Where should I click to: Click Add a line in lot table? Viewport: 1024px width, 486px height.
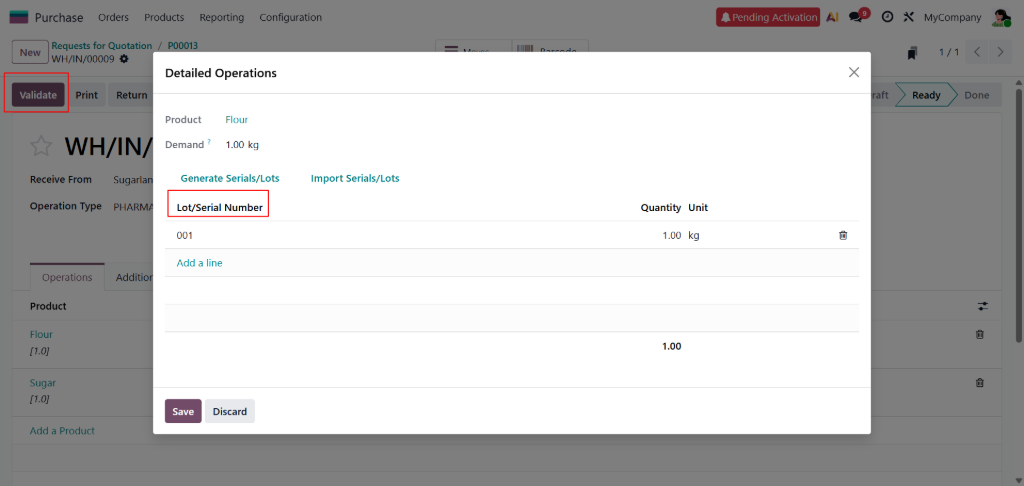(x=199, y=263)
